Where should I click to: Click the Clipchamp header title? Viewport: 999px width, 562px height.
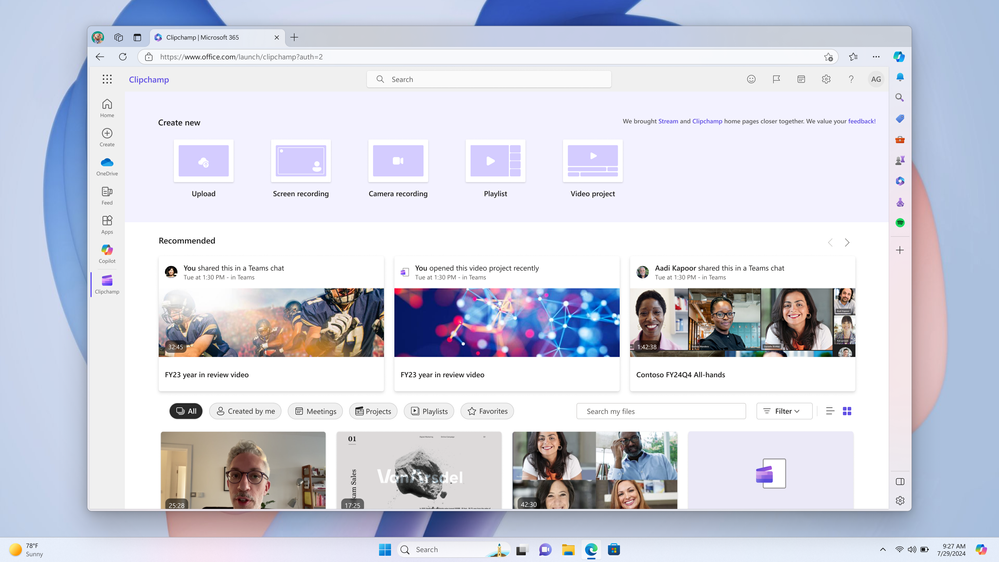[x=148, y=80]
